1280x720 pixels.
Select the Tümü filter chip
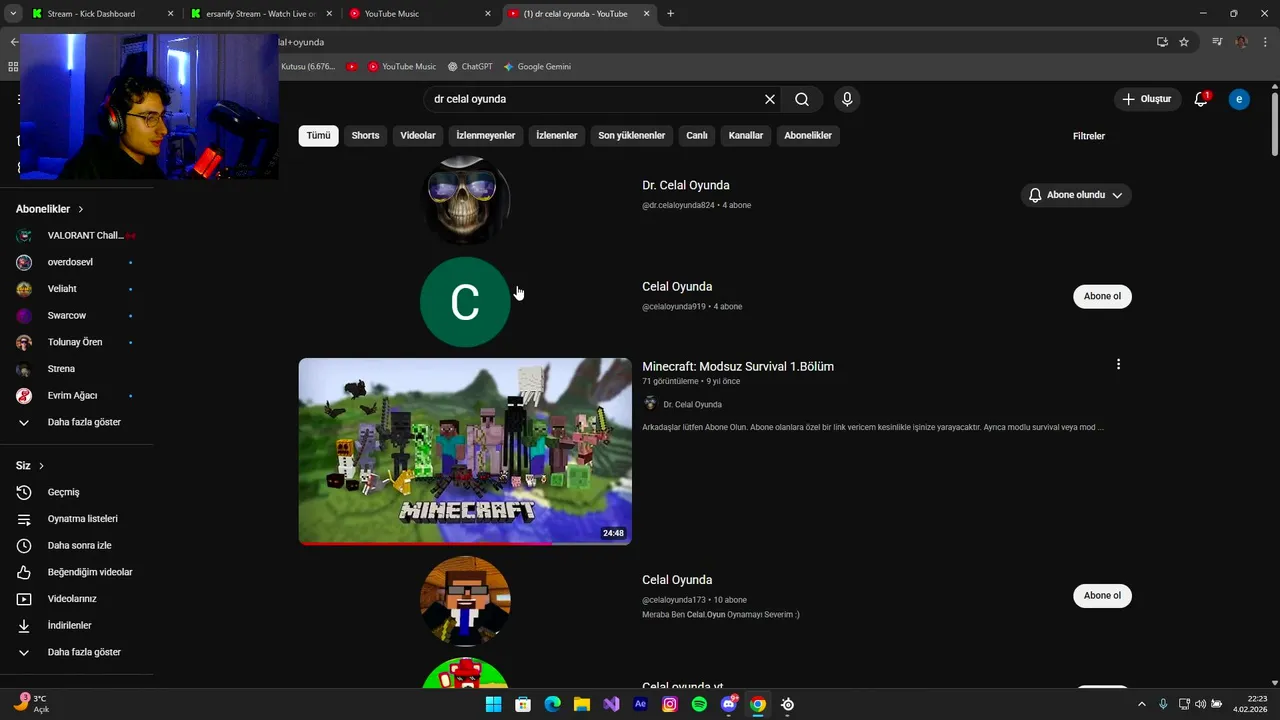point(318,136)
